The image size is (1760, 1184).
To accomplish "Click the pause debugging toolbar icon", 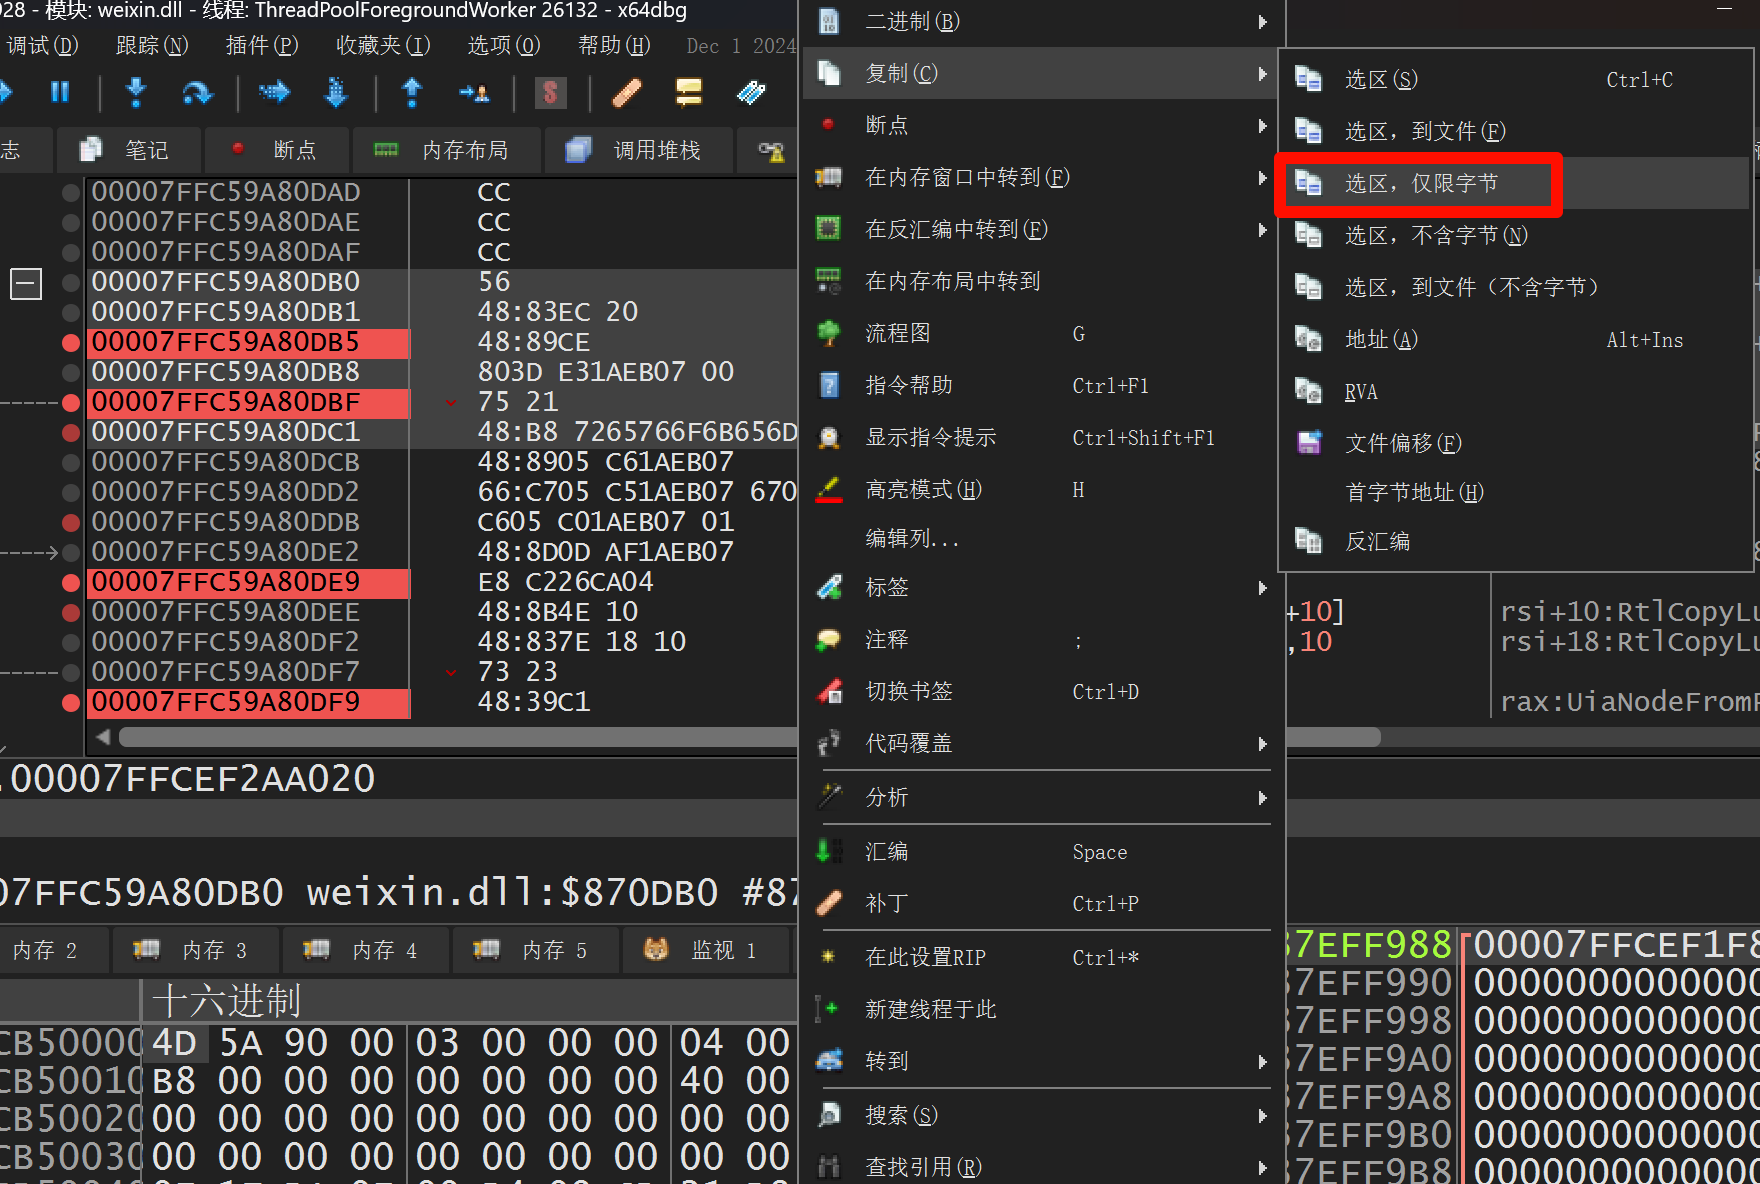I will [60, 93].
